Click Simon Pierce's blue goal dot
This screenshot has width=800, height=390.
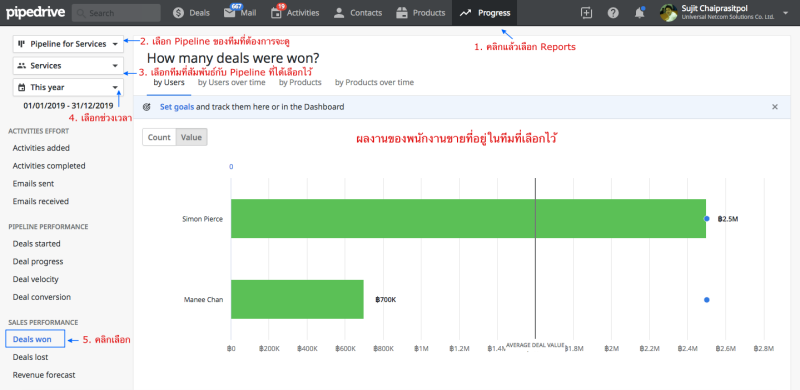click(x=707, y=218)
